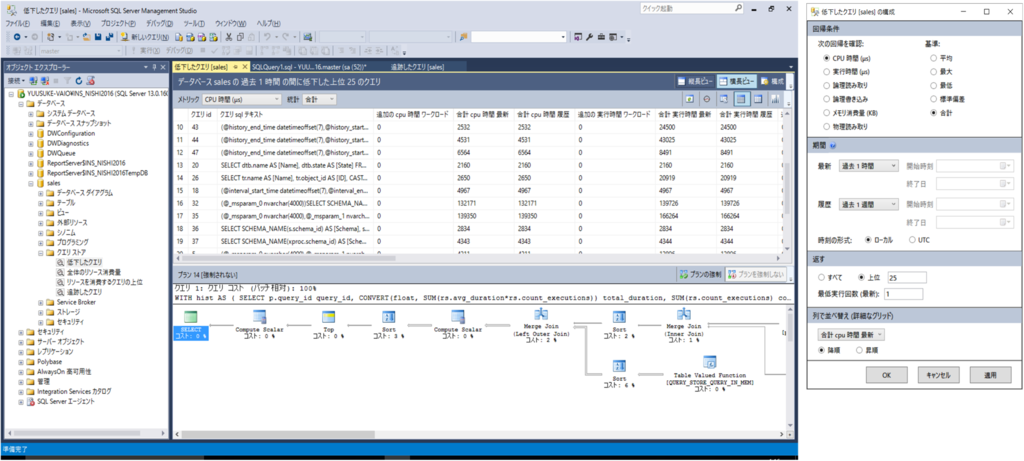1024x461 pixels.
Task: Select the detailed grid view icon
Action: [x=741, y=99]
